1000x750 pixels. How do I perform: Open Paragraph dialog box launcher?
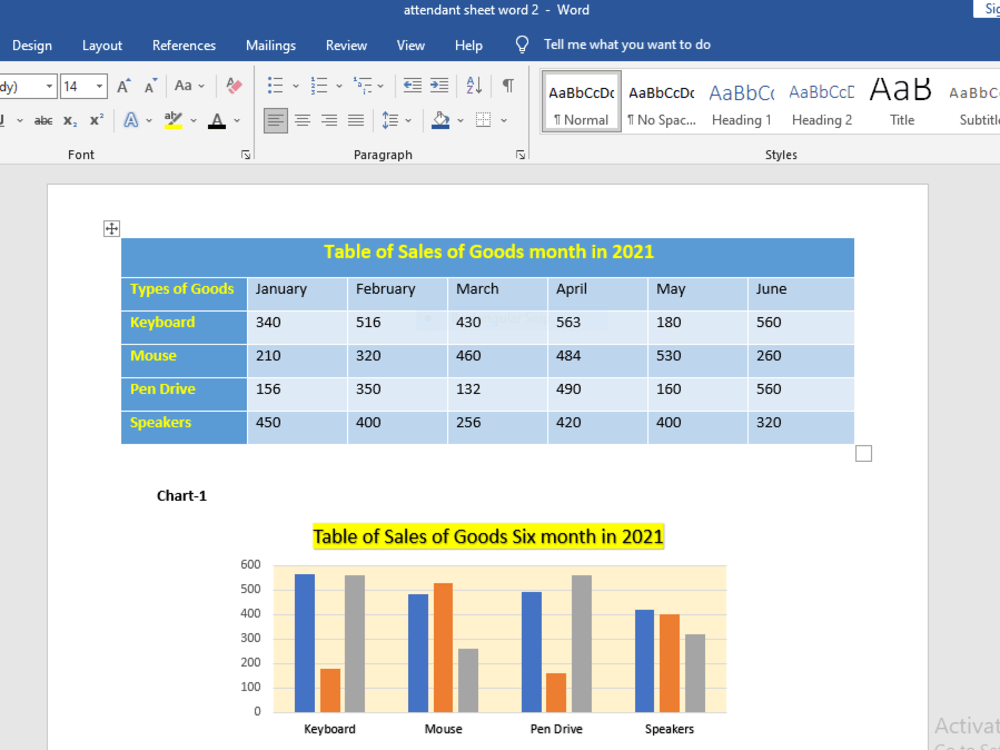520,155
